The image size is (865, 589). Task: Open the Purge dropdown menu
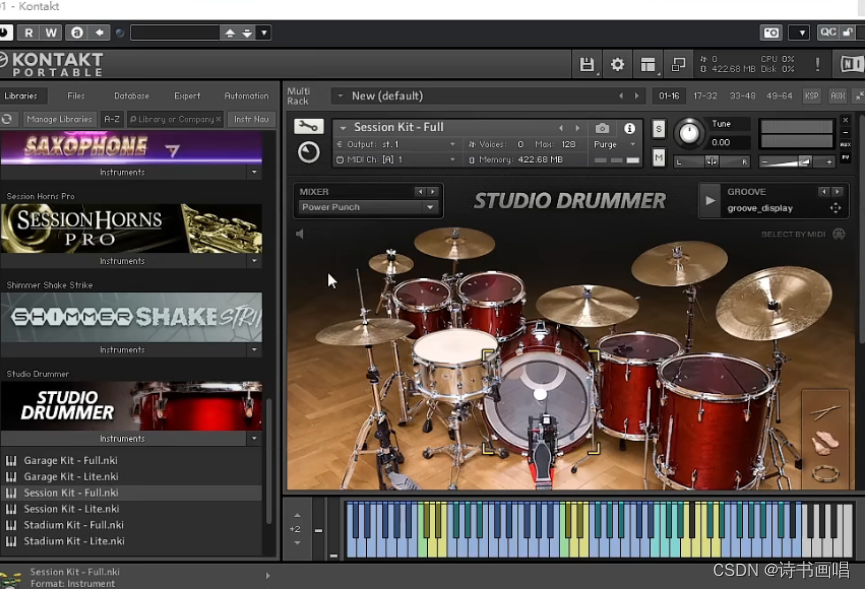tap(616, 144)
